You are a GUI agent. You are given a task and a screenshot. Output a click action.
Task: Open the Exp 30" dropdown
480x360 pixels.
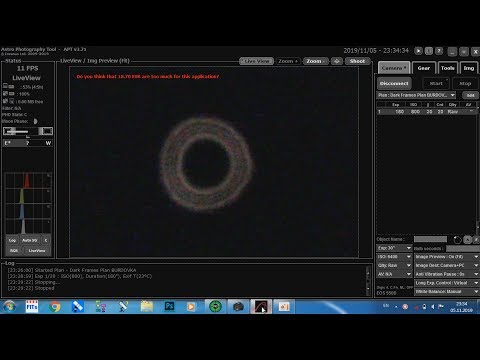(x=394, y=248)
